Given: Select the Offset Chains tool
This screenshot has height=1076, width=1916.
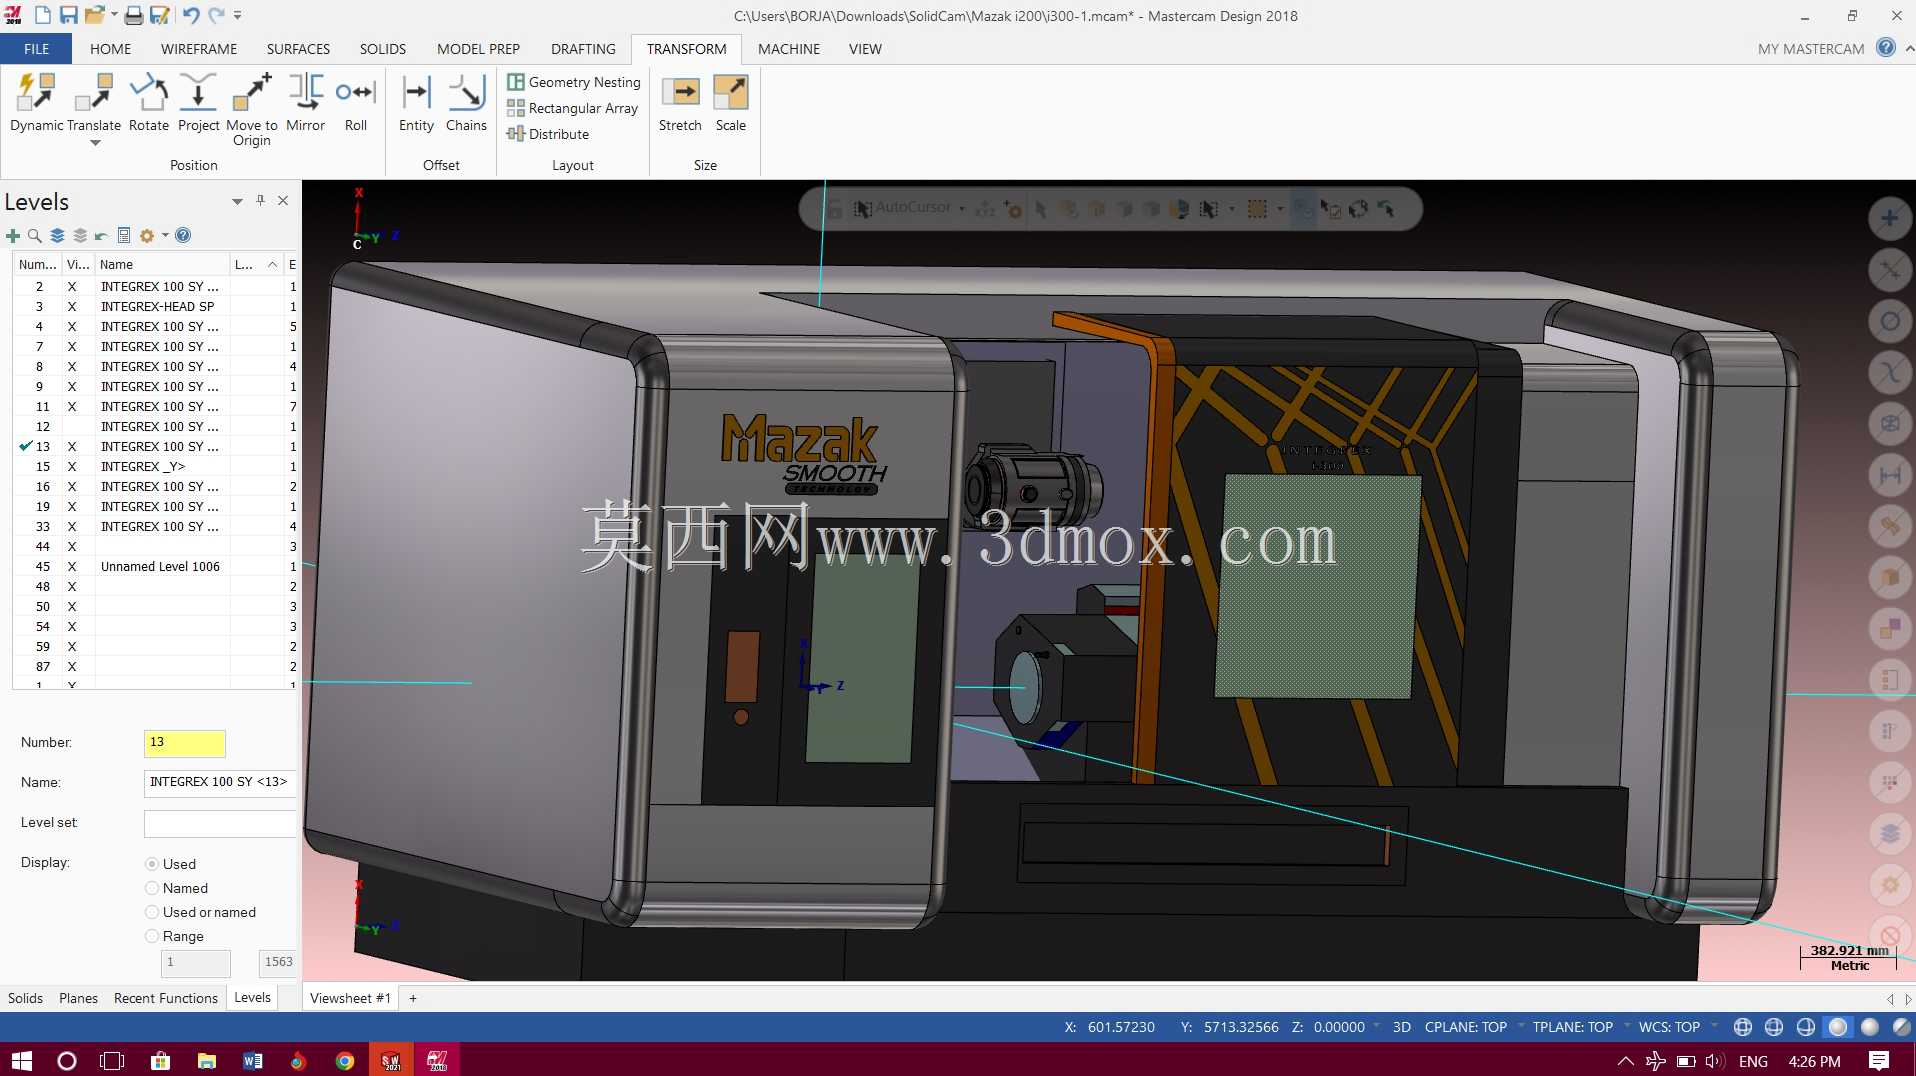Looking at the screenshot, I should (466, 102).
